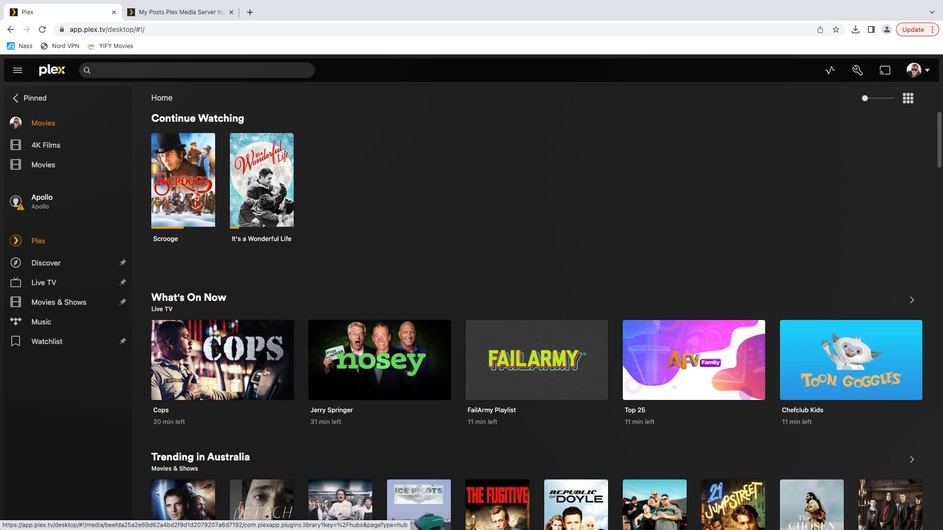Open the Republic of Doyle poster
This screenshot has width=943, height=530.
click(x=576, y=504)
